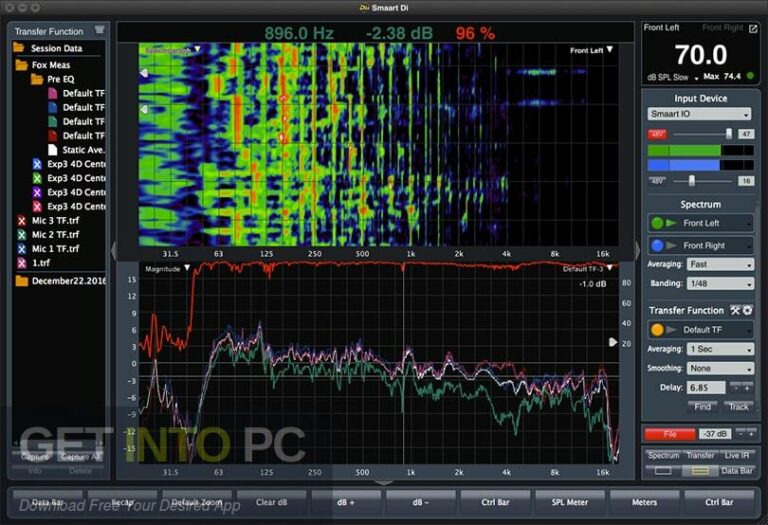Open the Default TF-3 trace selector dropdown
Image resolution: width=768 pixels, height=525 pixels.
pos(610,268)
